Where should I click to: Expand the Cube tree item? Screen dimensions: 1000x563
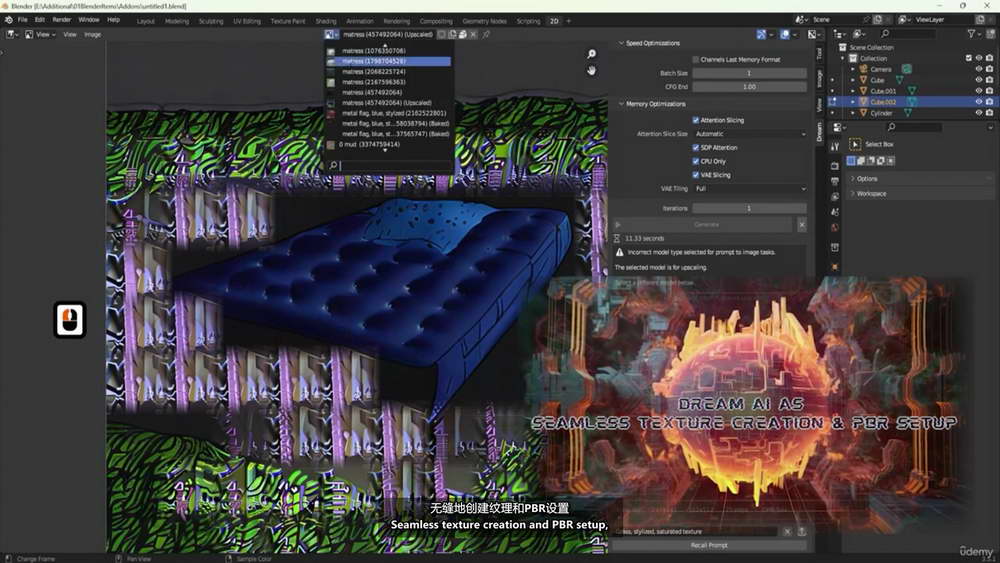coord(853,80)
